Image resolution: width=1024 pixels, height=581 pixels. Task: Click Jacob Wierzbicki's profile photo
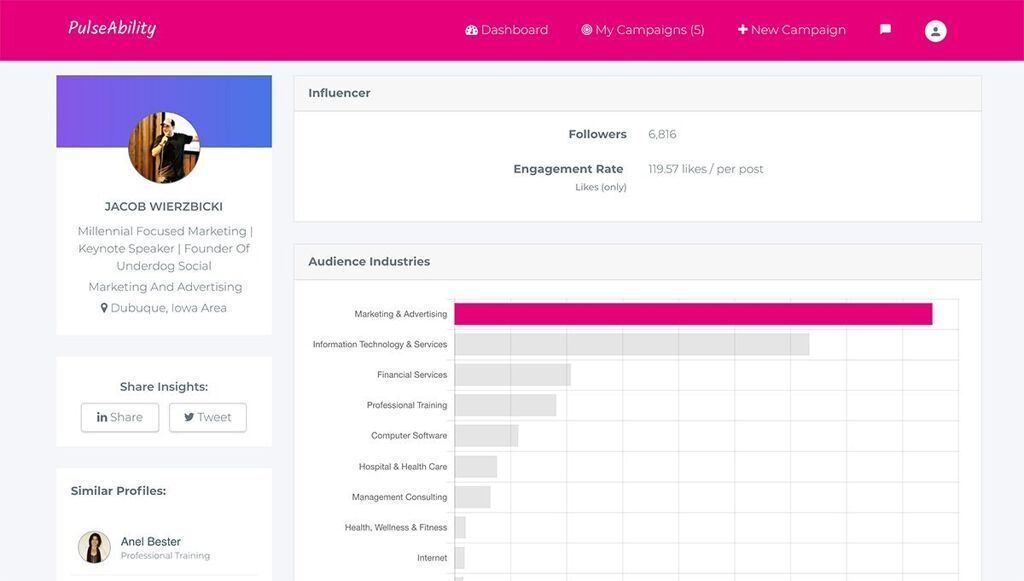pos(164,148)
